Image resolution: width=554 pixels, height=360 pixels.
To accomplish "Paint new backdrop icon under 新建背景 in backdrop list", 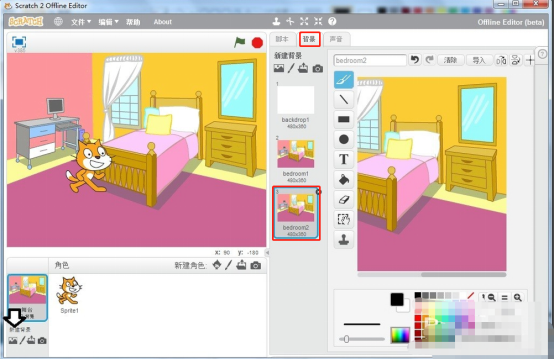I will pos(291,68).
